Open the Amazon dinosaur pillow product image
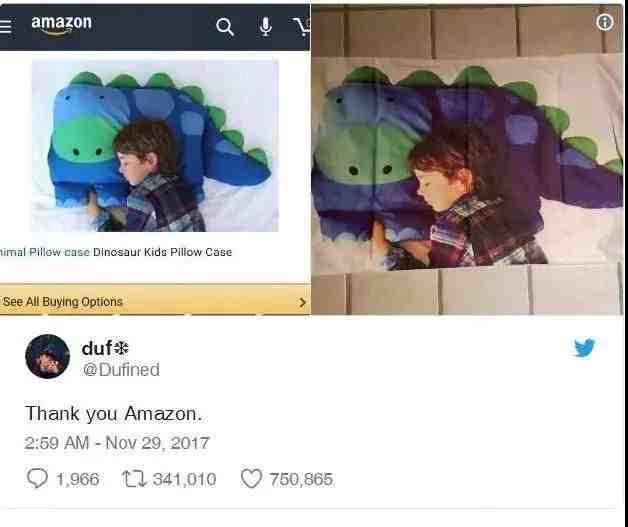The height and width of the screenshot is (527, 628). click(155, 146)
